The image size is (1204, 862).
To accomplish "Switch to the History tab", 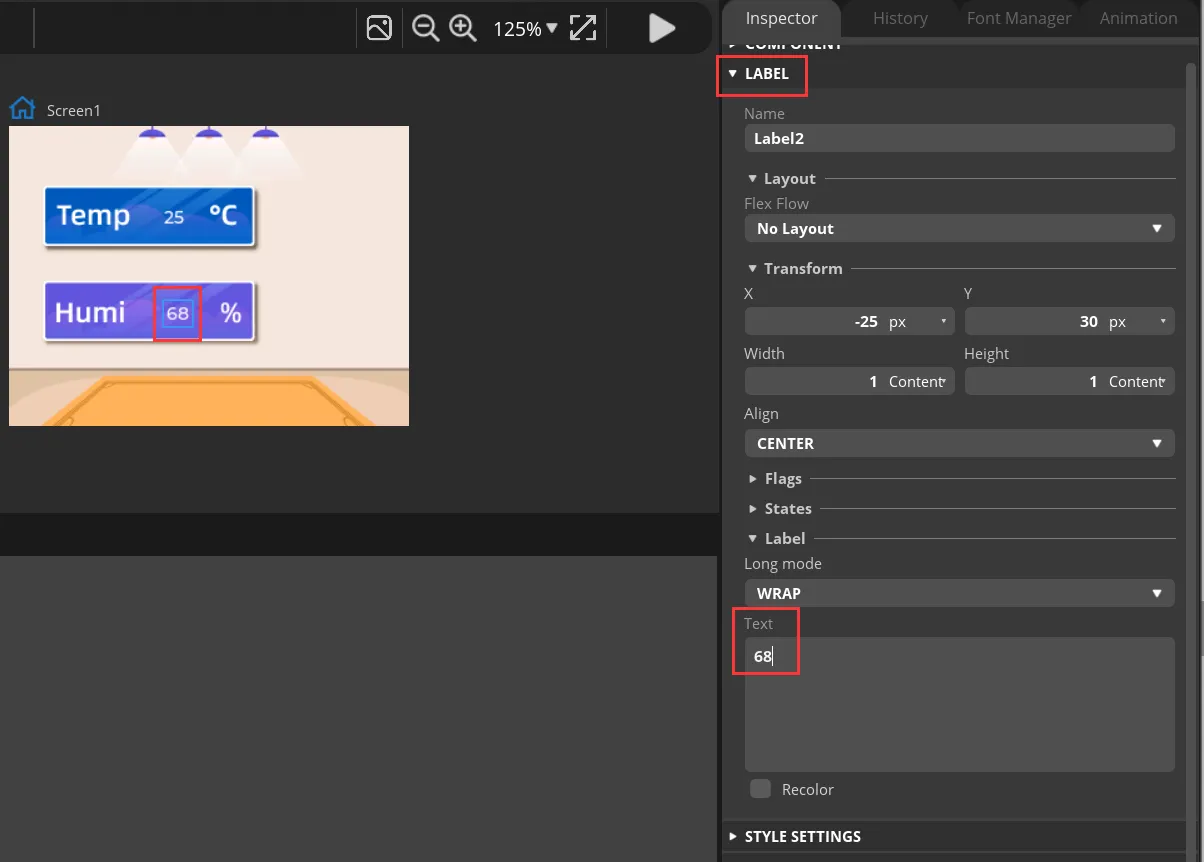I will (900, 18).
